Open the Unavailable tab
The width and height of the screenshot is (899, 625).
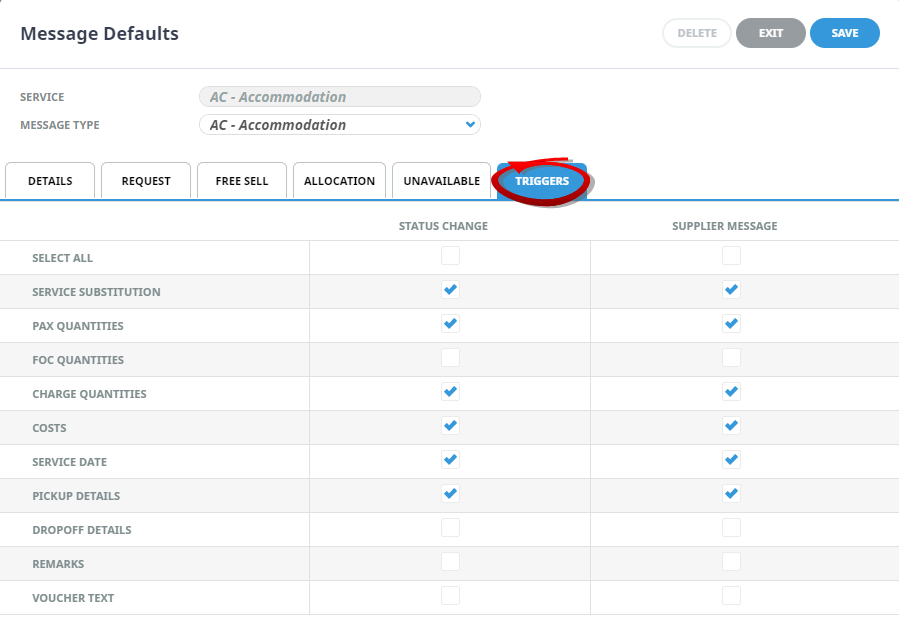click(x=441, y=181)
